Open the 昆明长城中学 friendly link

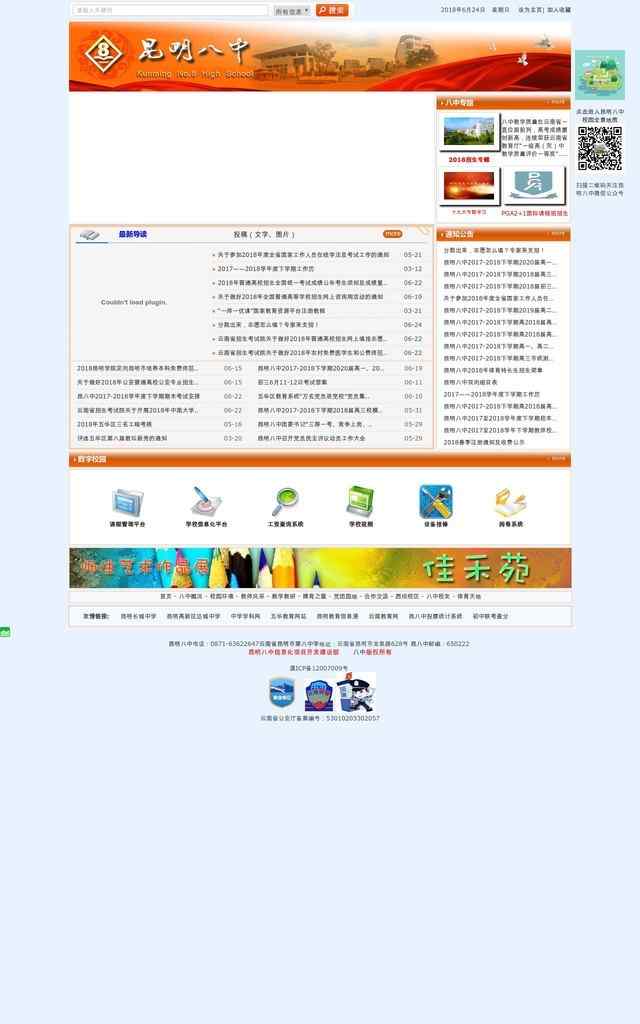pos(138,616)
